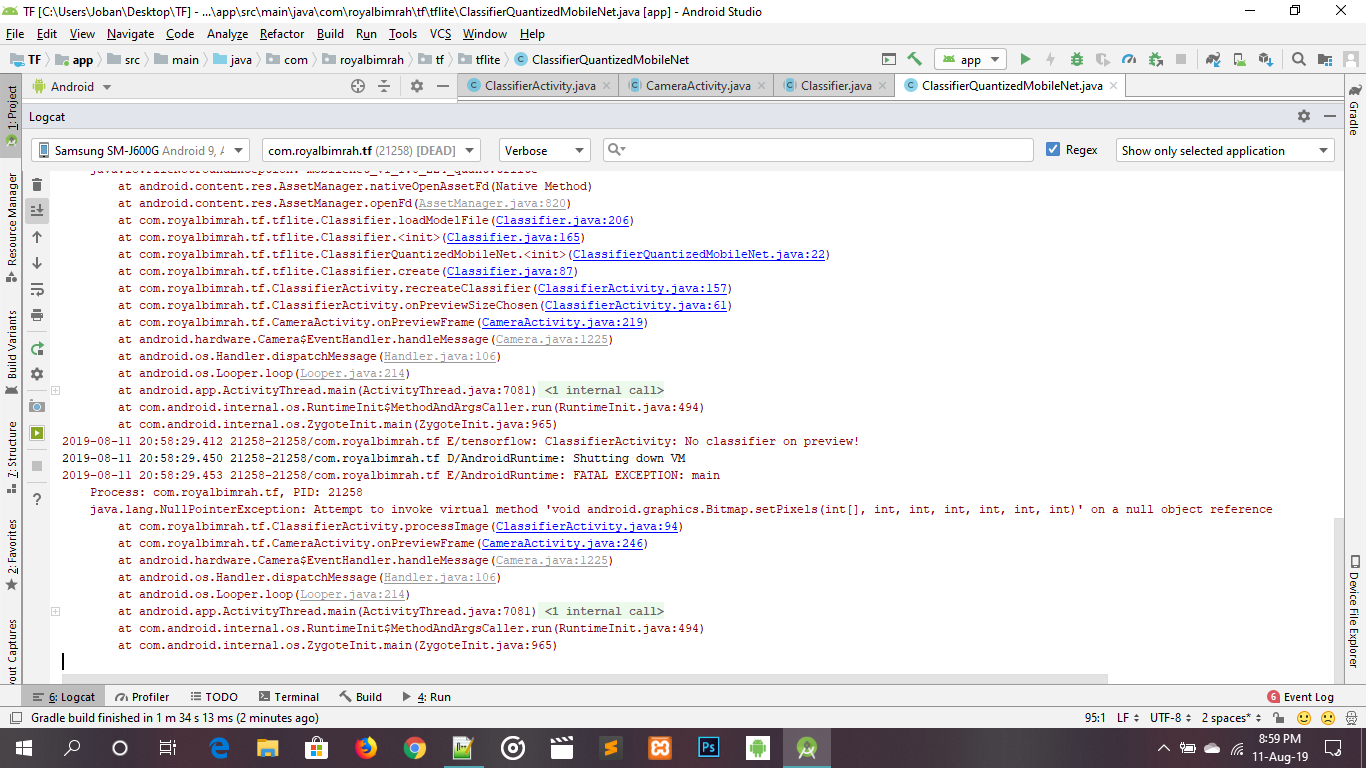This screenshot has width=1366, height=768.
Task: Attach debugger to Android process
Action: coord(1155,60)
